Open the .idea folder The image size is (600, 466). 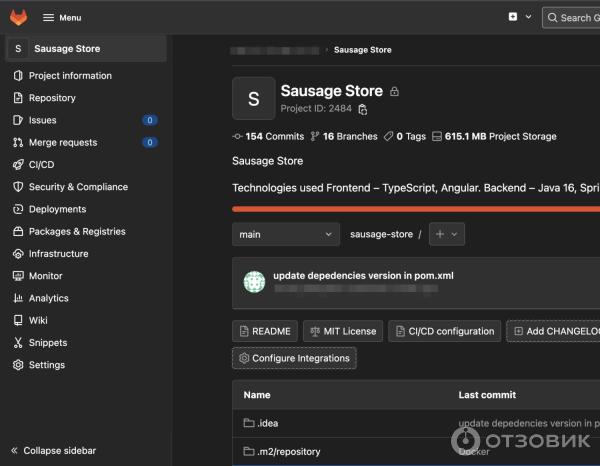point(267,423)
